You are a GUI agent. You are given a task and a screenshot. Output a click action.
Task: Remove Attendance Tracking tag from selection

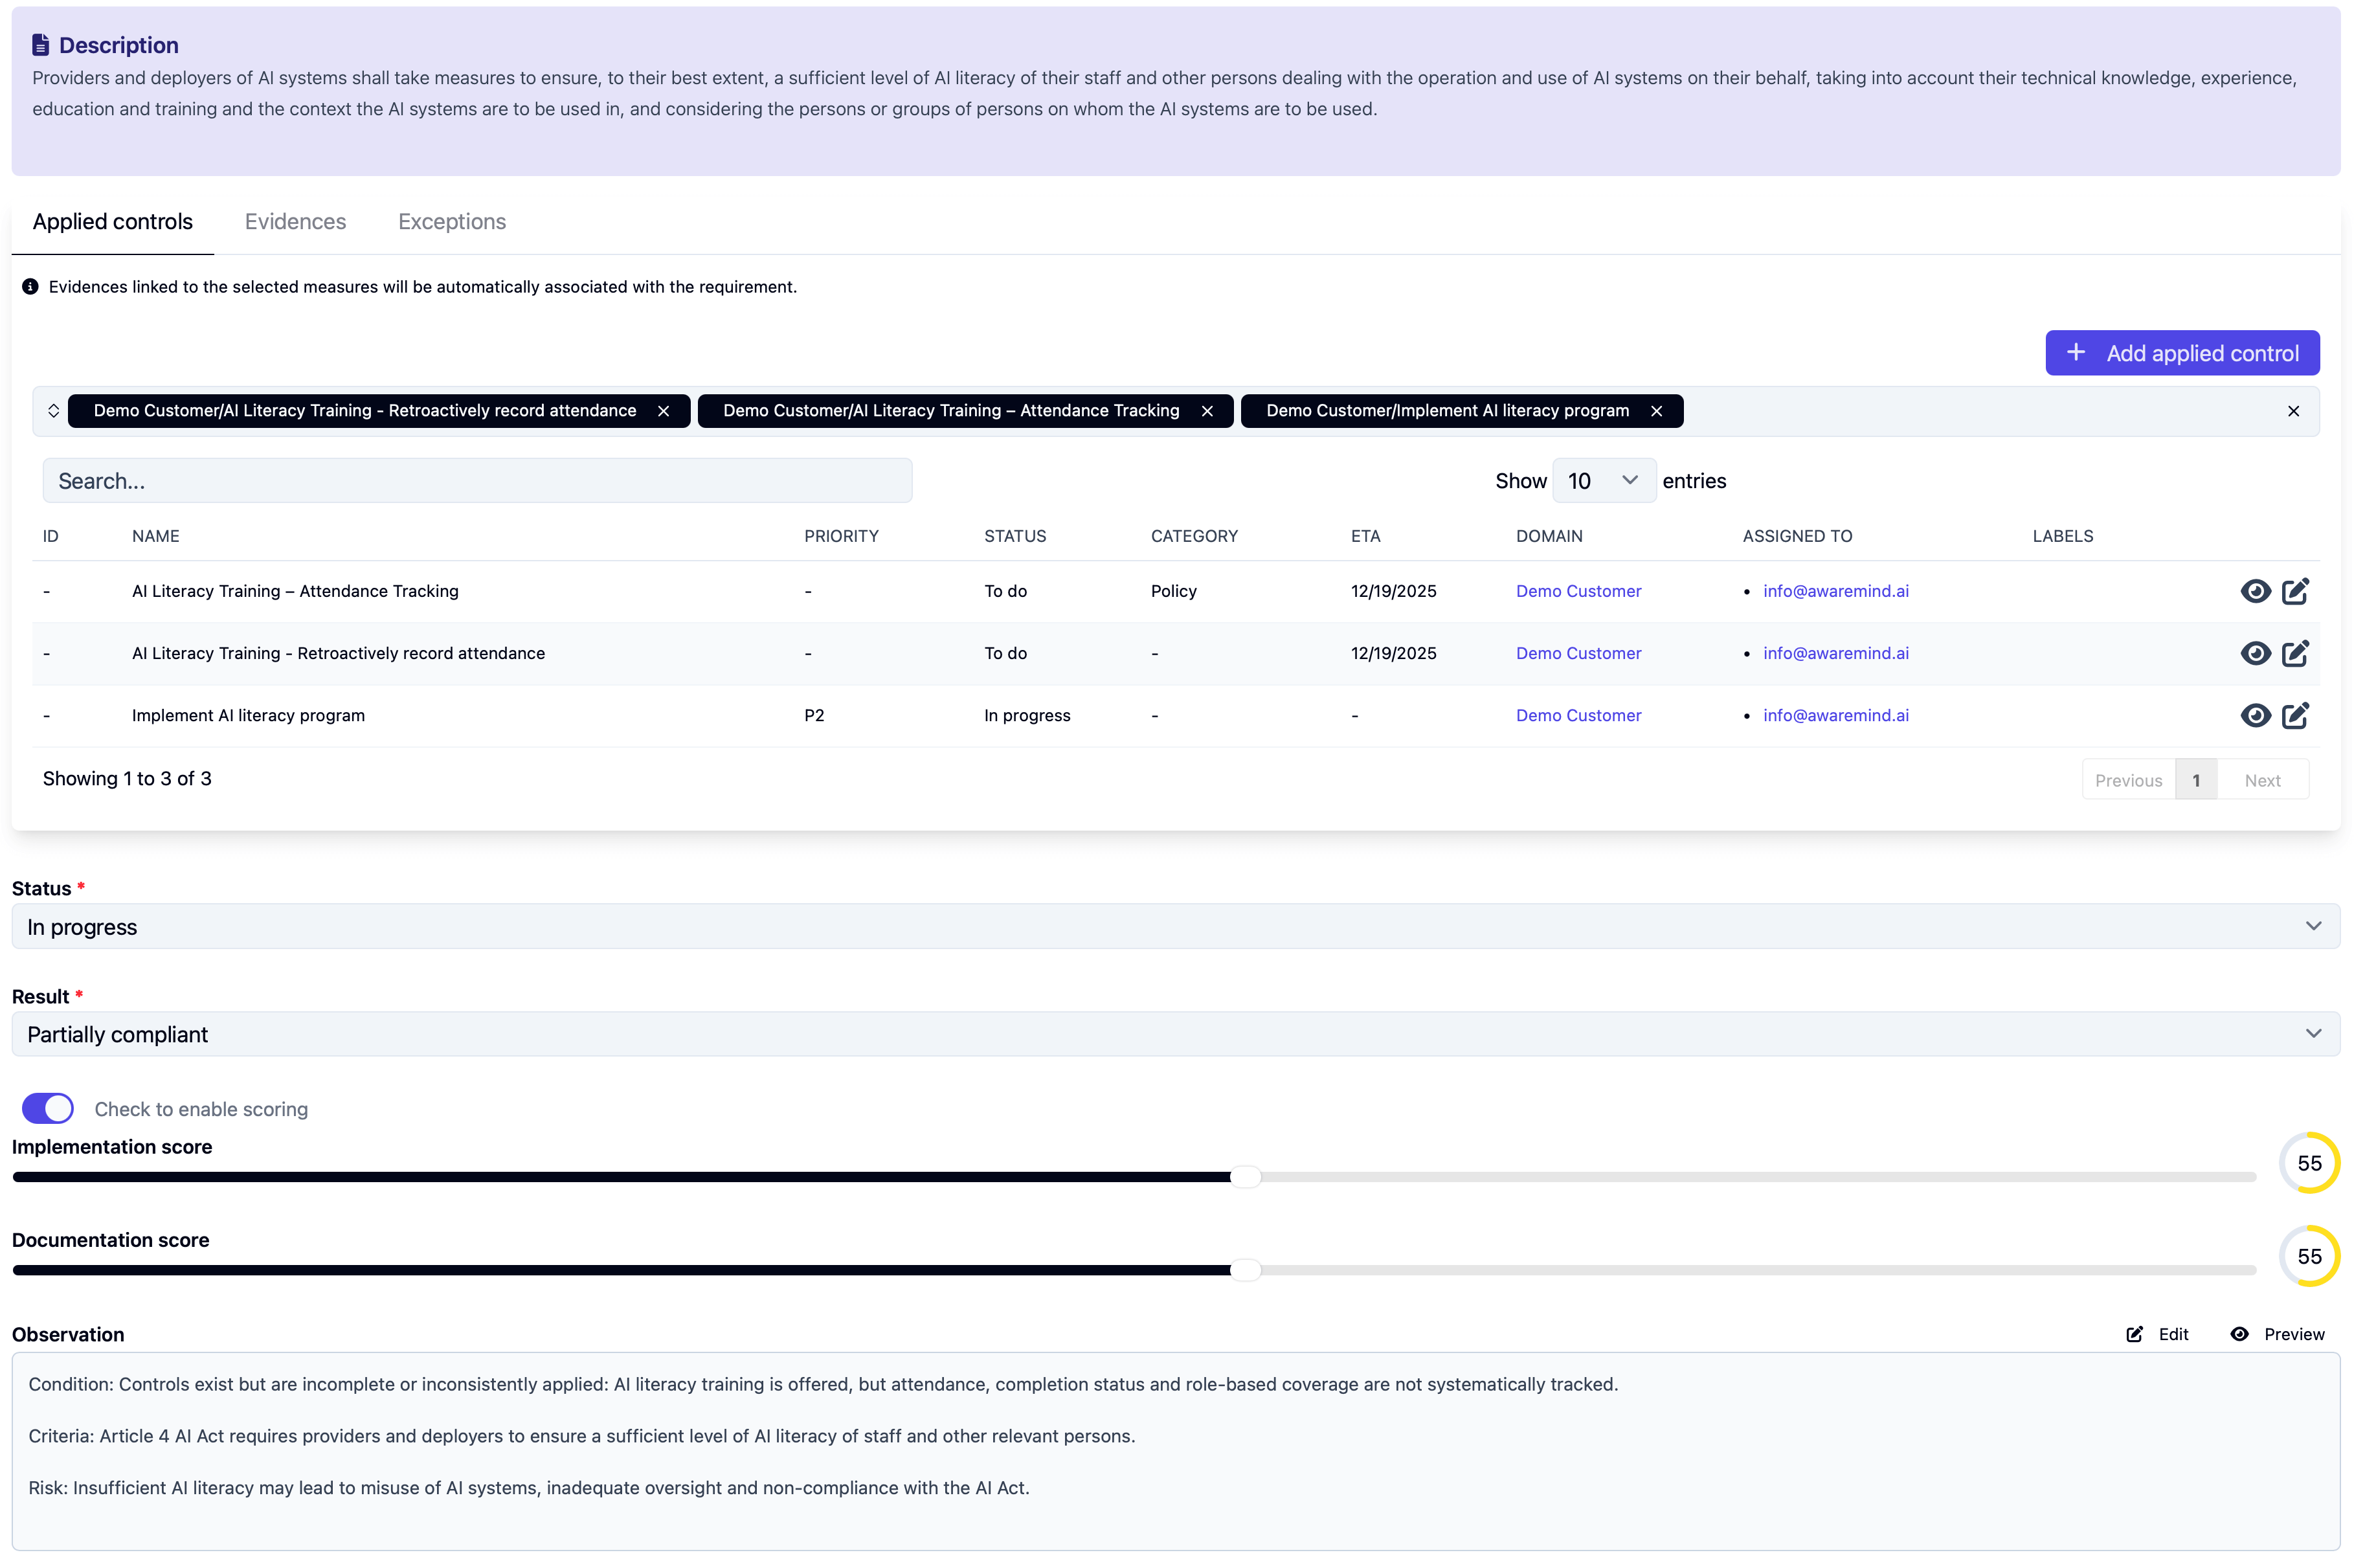1207,411
